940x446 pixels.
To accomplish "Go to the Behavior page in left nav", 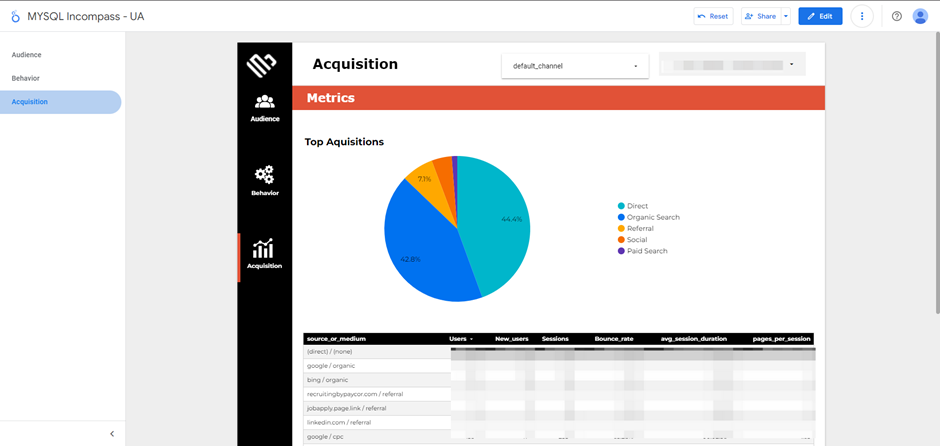I will 26,78.
